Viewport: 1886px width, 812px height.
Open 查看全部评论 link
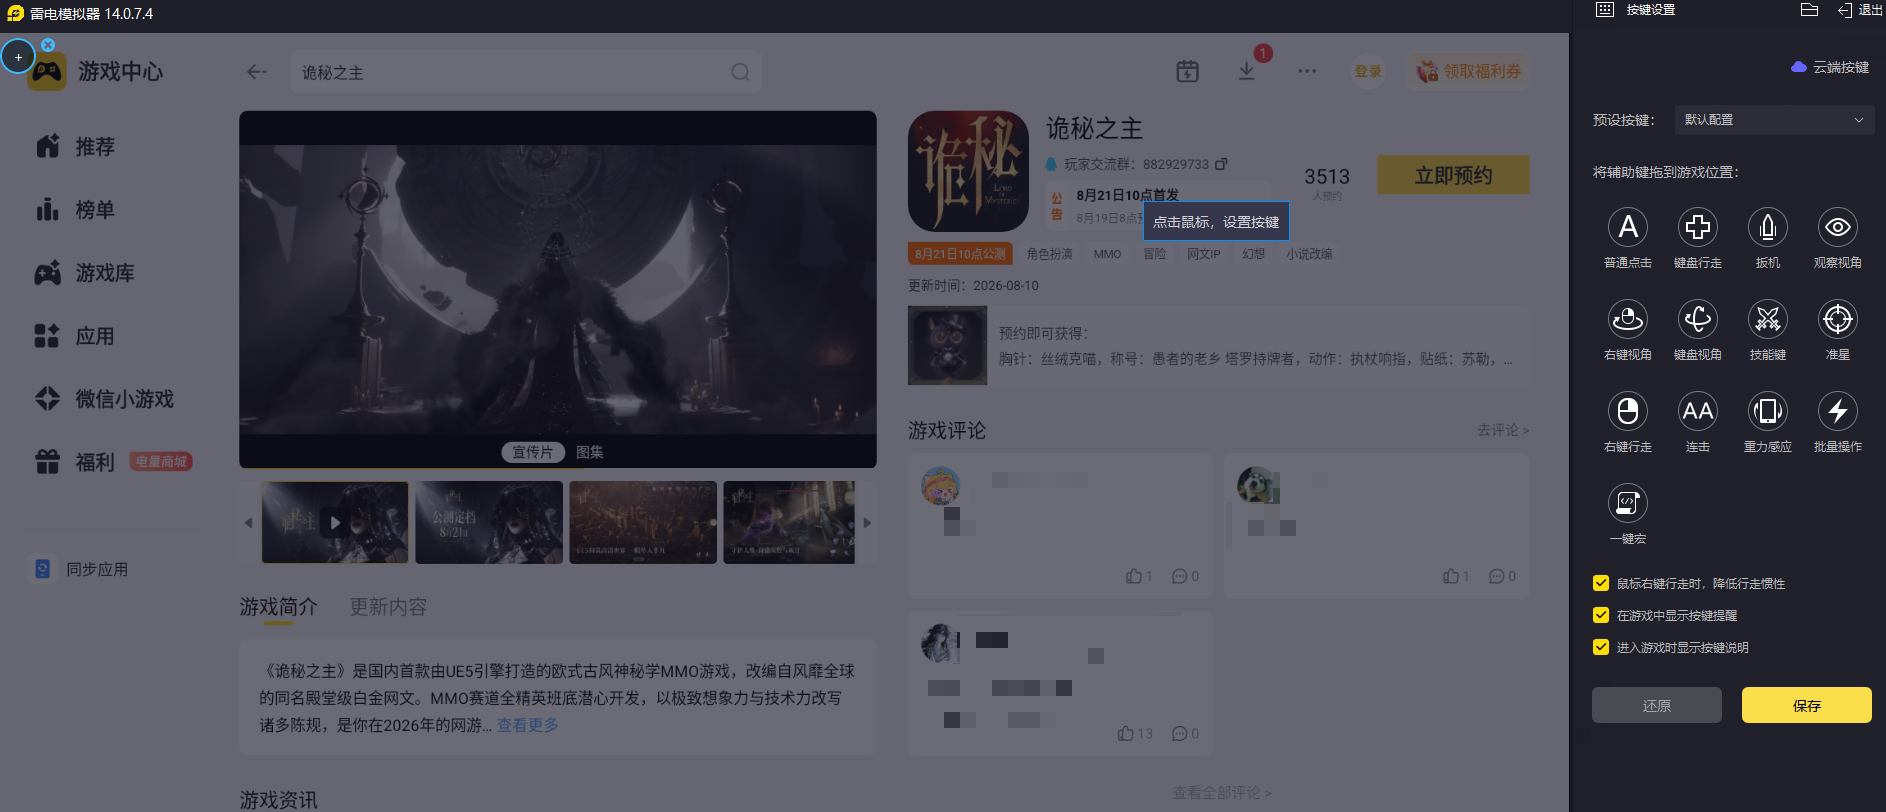point(1222,793)
